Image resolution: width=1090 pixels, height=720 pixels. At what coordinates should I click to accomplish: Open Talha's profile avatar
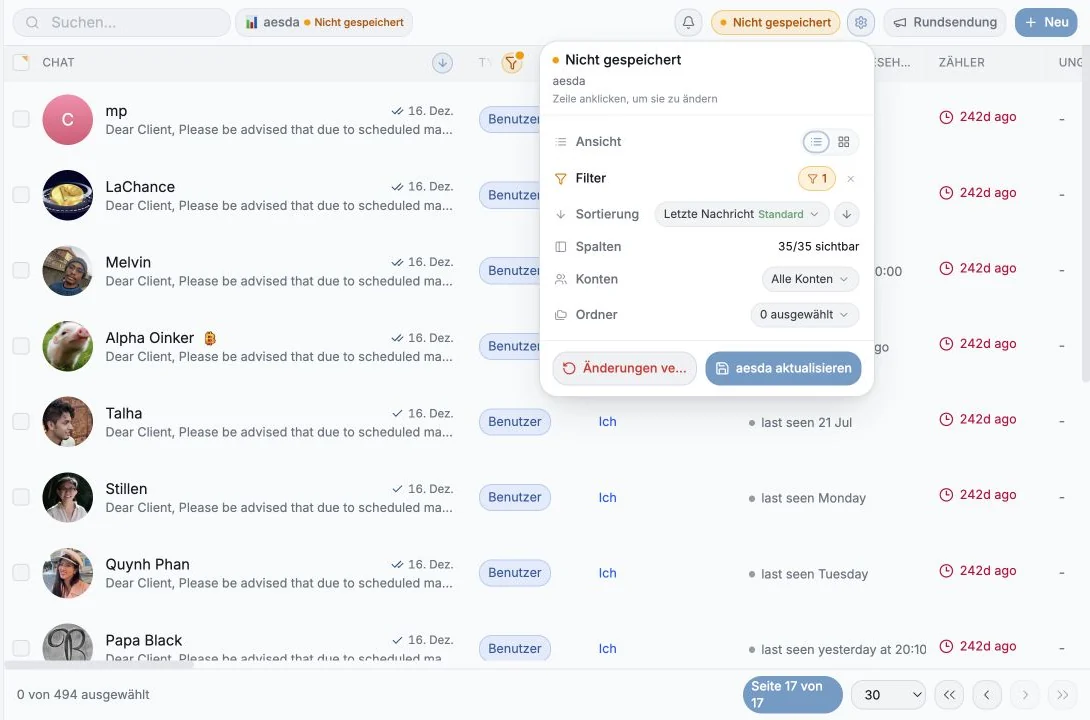click(x=67, y=422)
